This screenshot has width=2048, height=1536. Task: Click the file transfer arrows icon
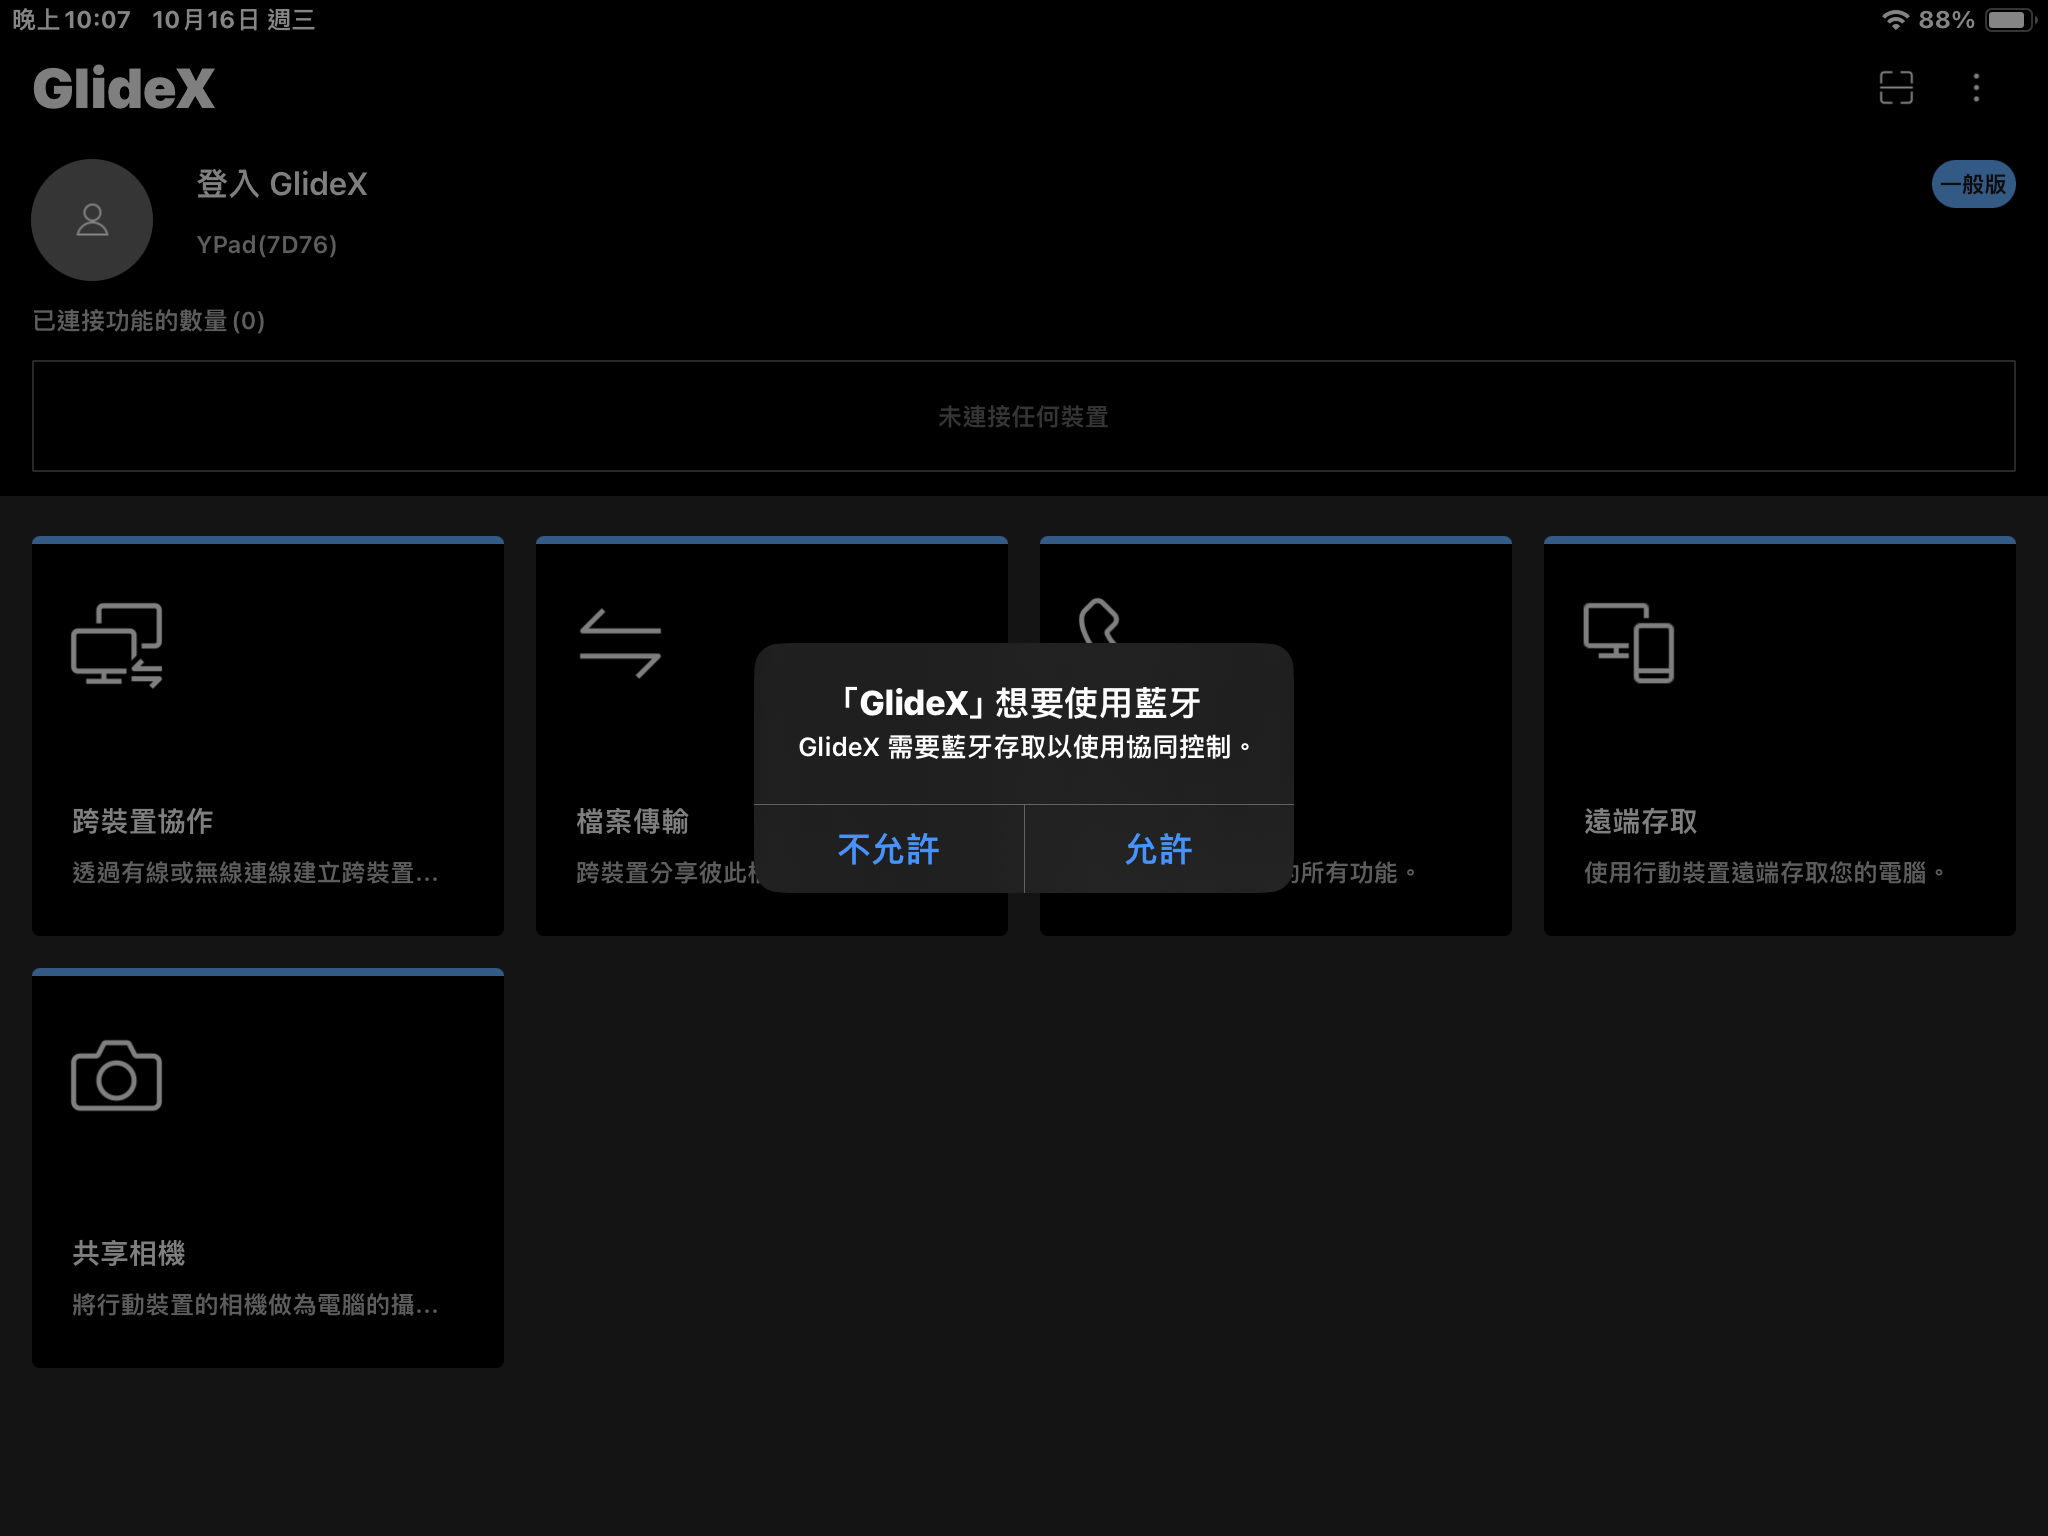620,644
